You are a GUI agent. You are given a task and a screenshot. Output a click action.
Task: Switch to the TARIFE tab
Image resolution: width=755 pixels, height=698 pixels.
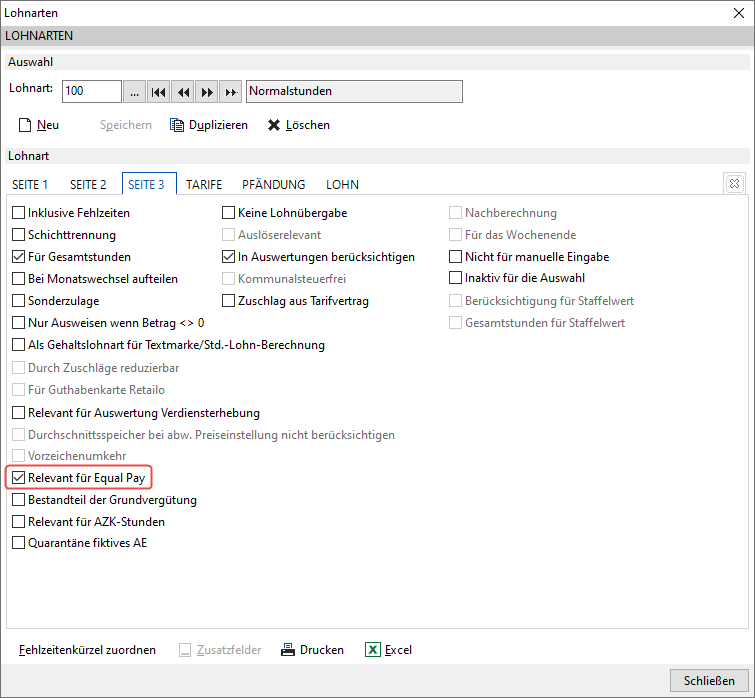[x=204, y=185]
